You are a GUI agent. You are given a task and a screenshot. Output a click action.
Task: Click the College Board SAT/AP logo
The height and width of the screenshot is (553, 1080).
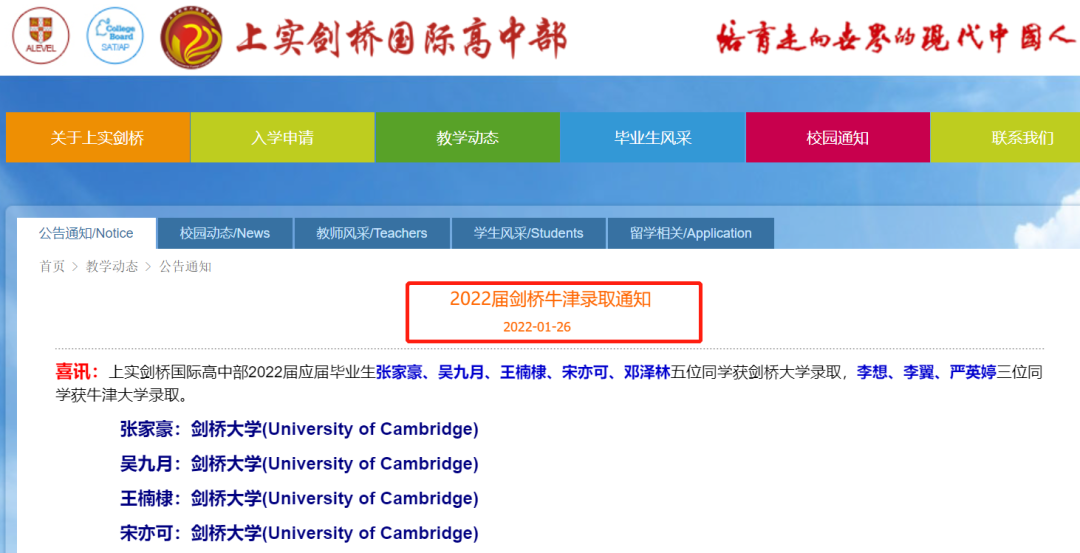click(115, 35)
